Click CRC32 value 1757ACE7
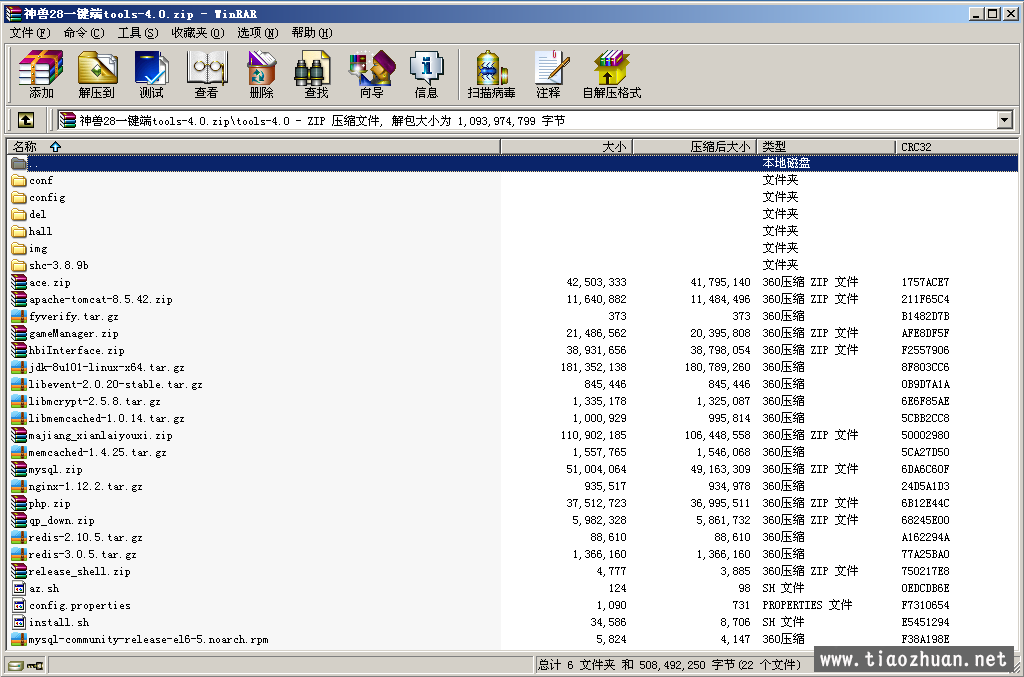Viewport: 1024px width, 677px height. [x=925, y=282]
